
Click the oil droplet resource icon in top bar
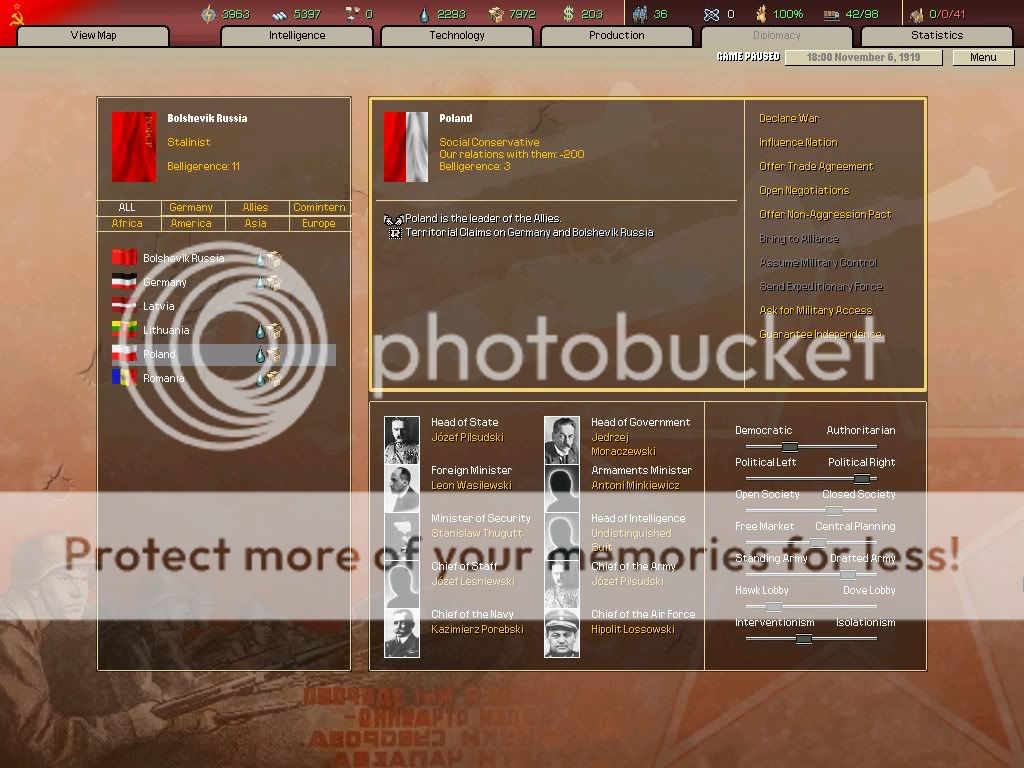(425, 14)
